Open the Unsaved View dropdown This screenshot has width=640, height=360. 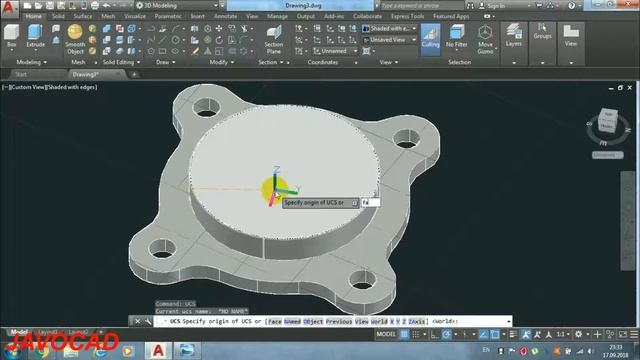tap(389, 40)
